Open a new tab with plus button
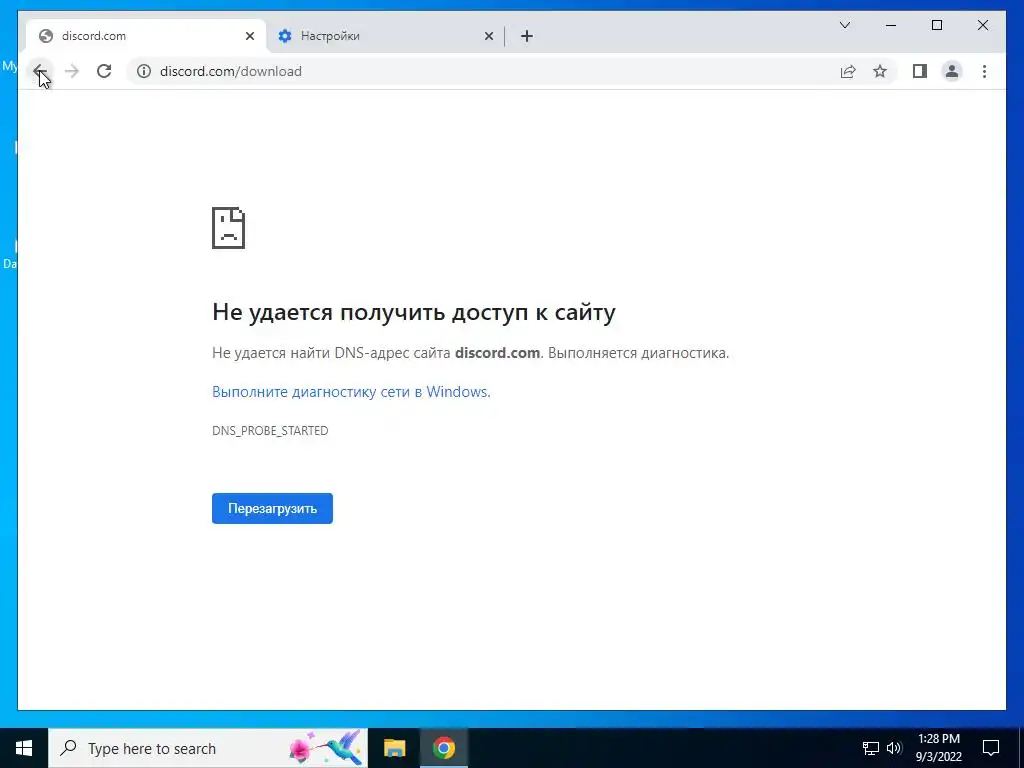The width and height of the screenshot is (1024, 768). pyautogui.click(x=527, y=36)
